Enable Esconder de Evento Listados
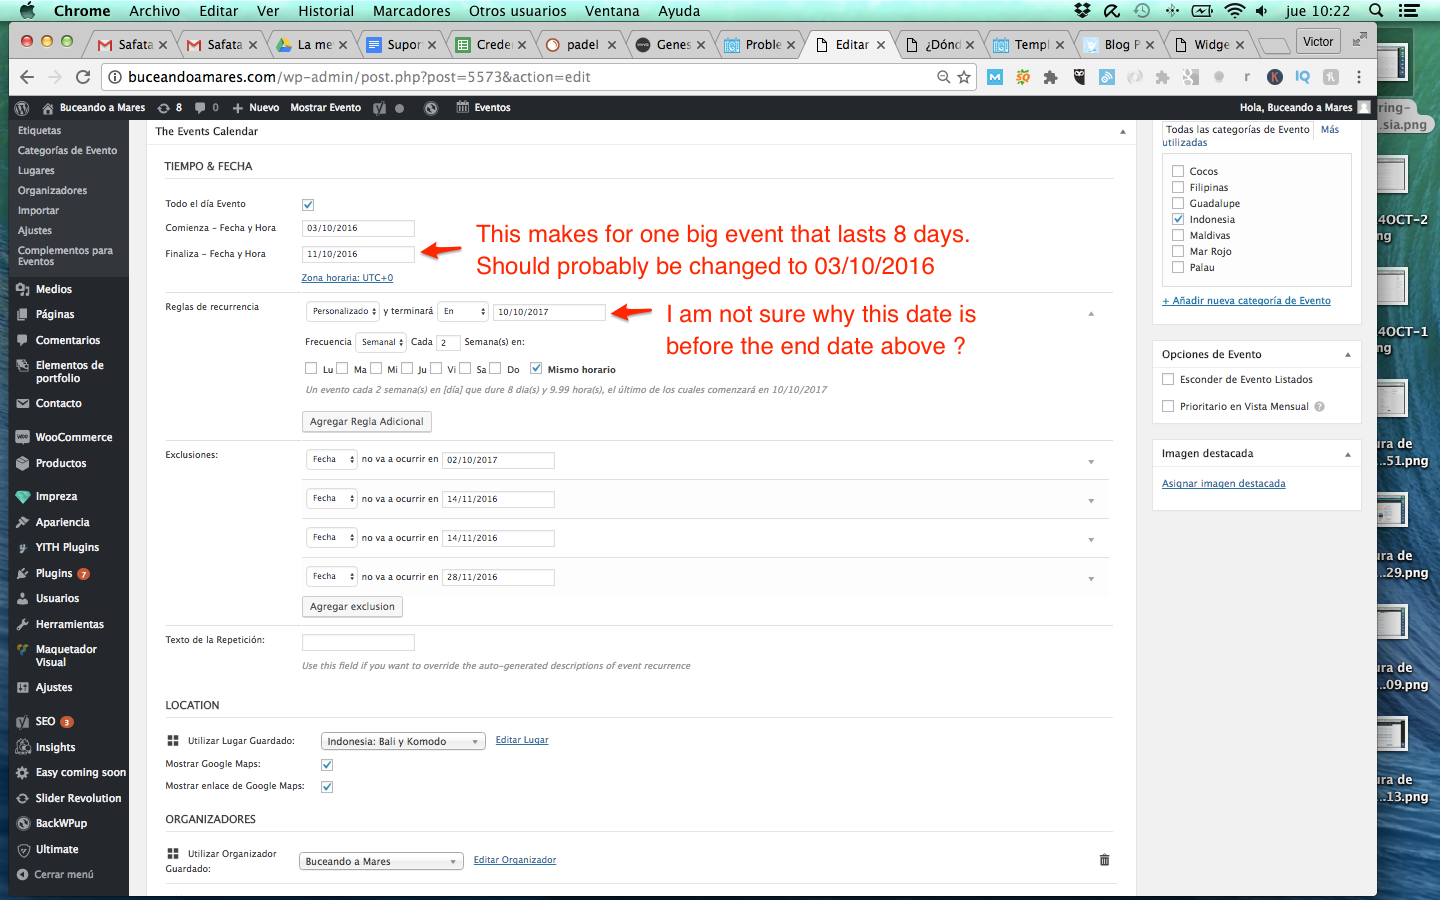The width and height of the screenshot is (1440, 900). [x=1168, y=379]
